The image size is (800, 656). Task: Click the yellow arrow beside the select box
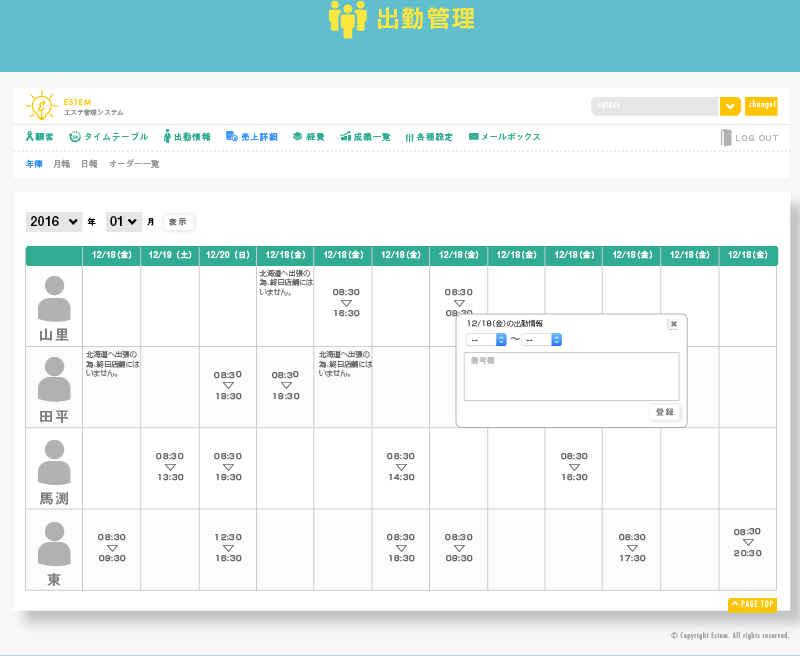730,105
